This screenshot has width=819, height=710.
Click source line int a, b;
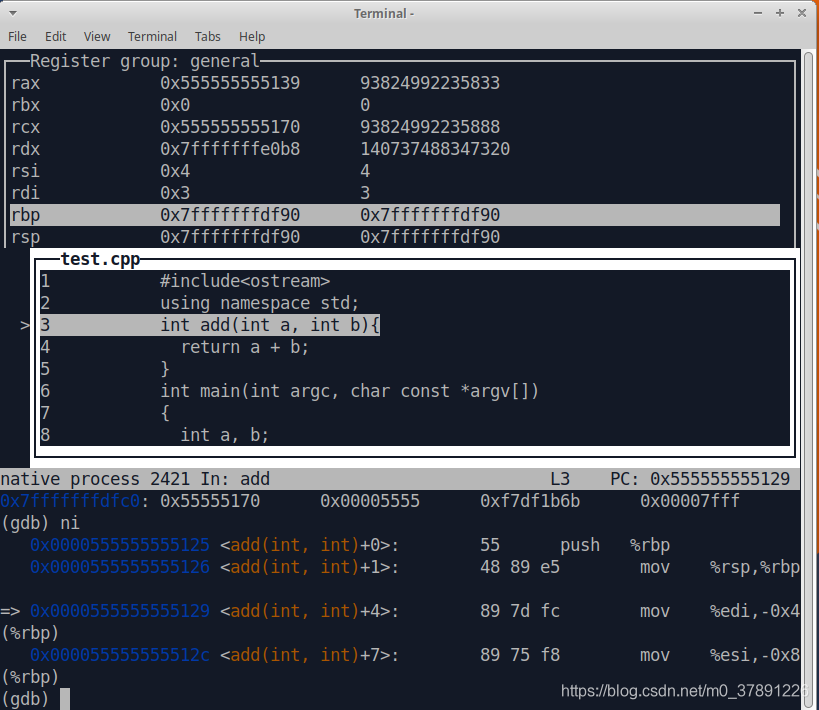(225, 435)
